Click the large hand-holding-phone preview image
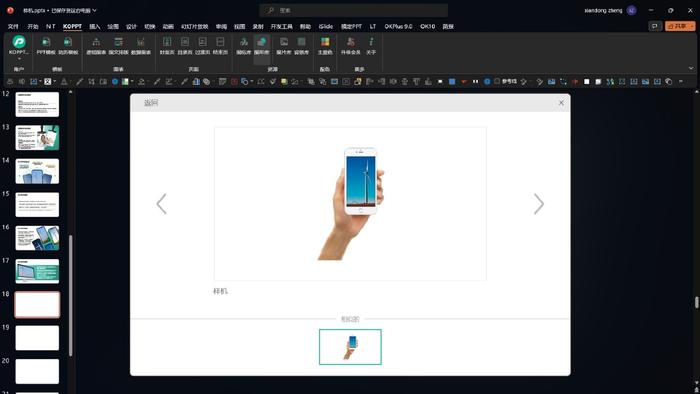The height and width of the screenshot is (394, 700). point(350,203)
